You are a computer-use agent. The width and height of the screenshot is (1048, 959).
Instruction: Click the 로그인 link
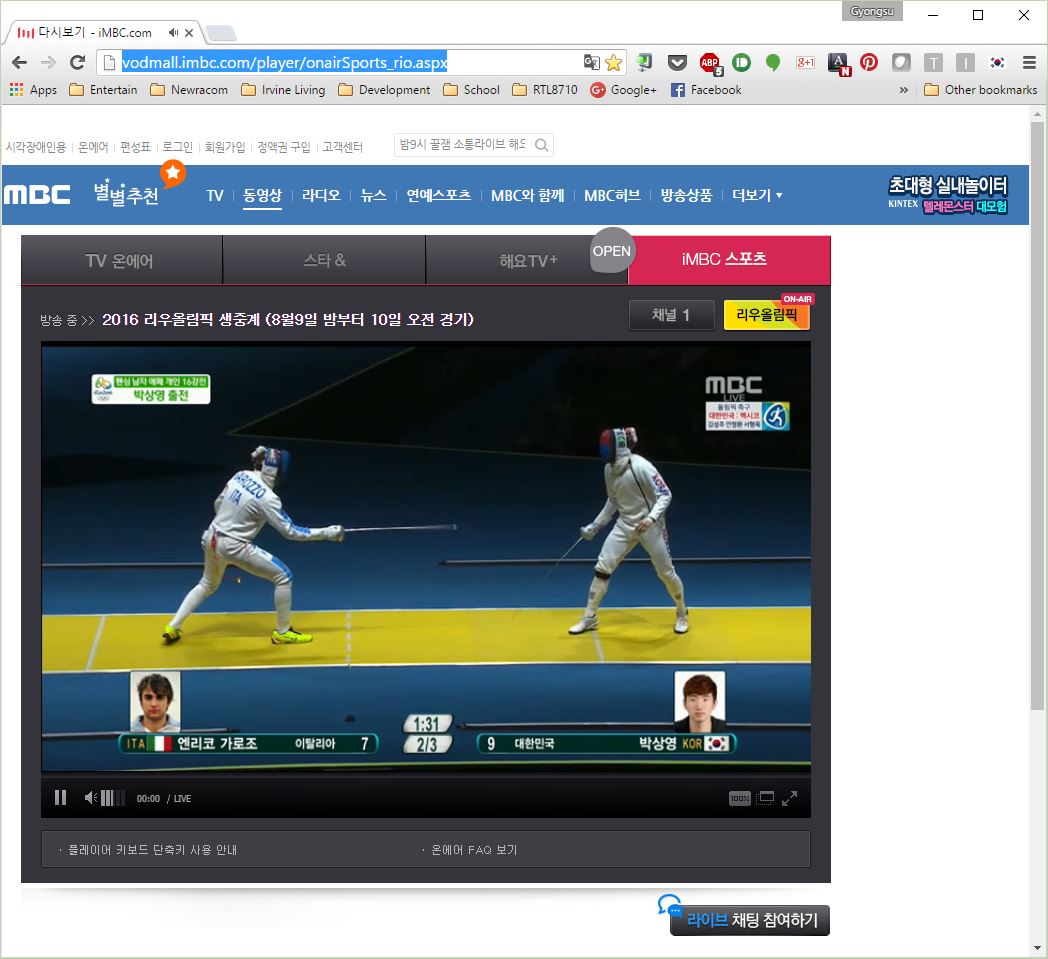[177, 146]
